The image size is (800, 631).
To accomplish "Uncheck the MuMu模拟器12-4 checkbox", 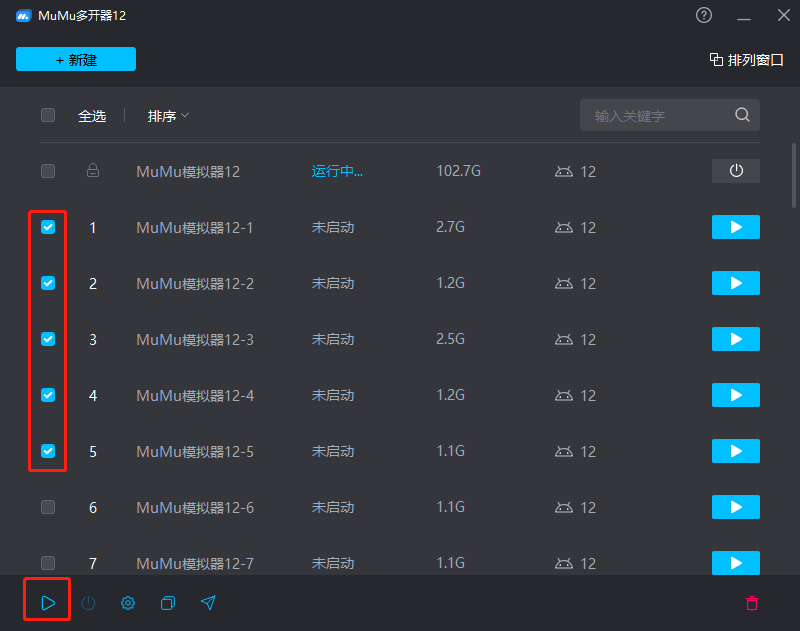I will [48, 395].
